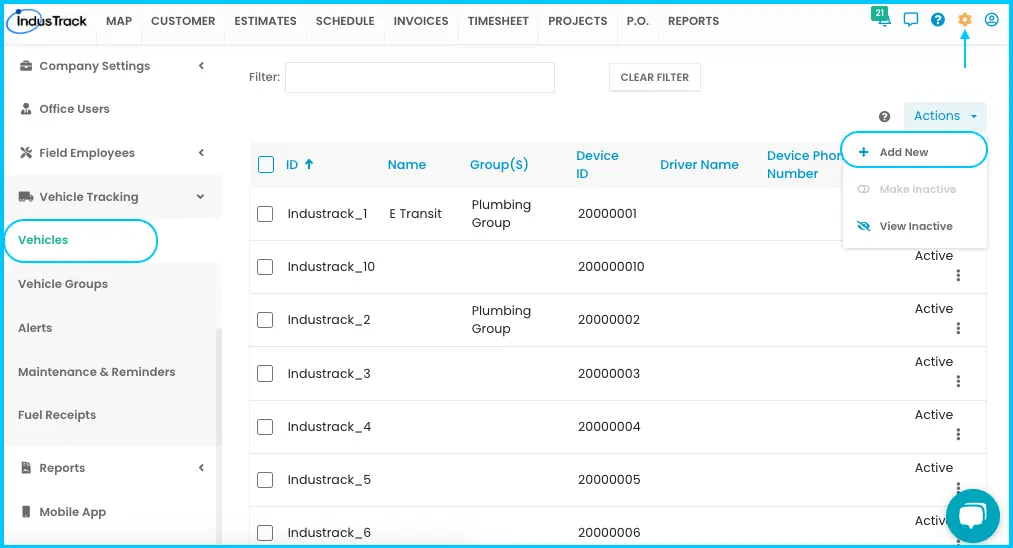Click the ID sort ascending arrow
This screenshot has width=1013, height=548.
click(309, 164)
